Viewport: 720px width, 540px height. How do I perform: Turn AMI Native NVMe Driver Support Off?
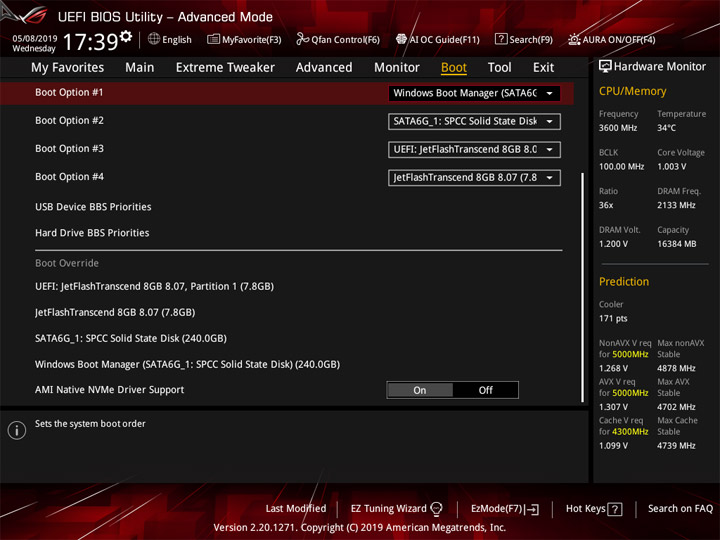coord(485,390)
